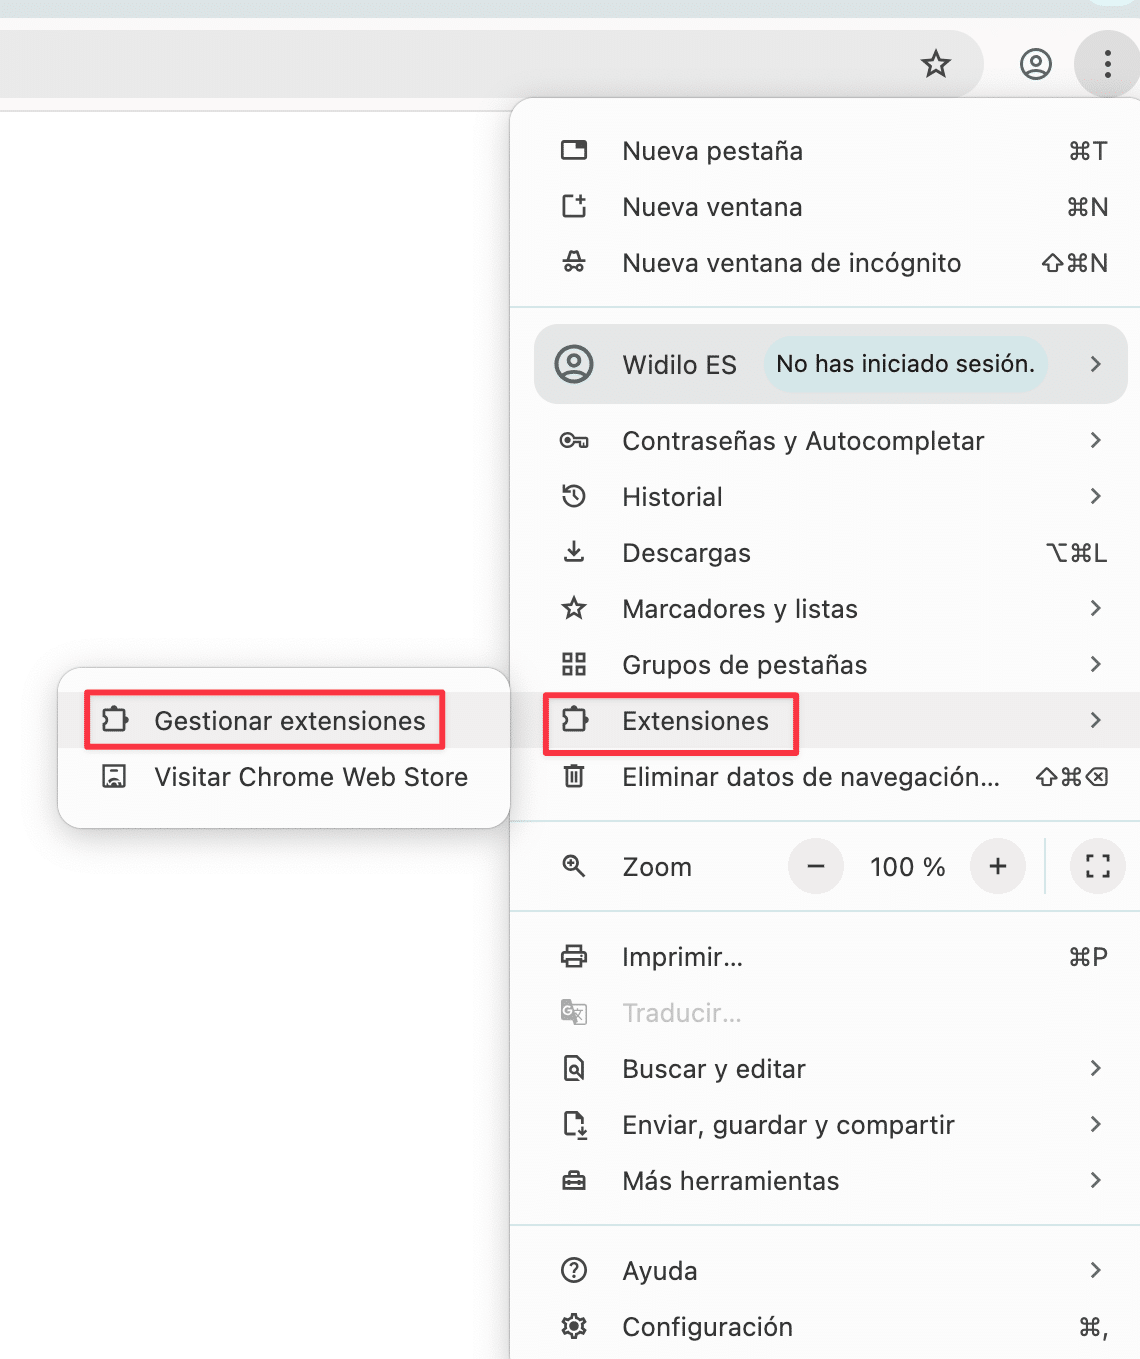Expand the Ayuda submenu arrow
The height and width of the screenshot is (1359, 1140).
[1096, 1270]
